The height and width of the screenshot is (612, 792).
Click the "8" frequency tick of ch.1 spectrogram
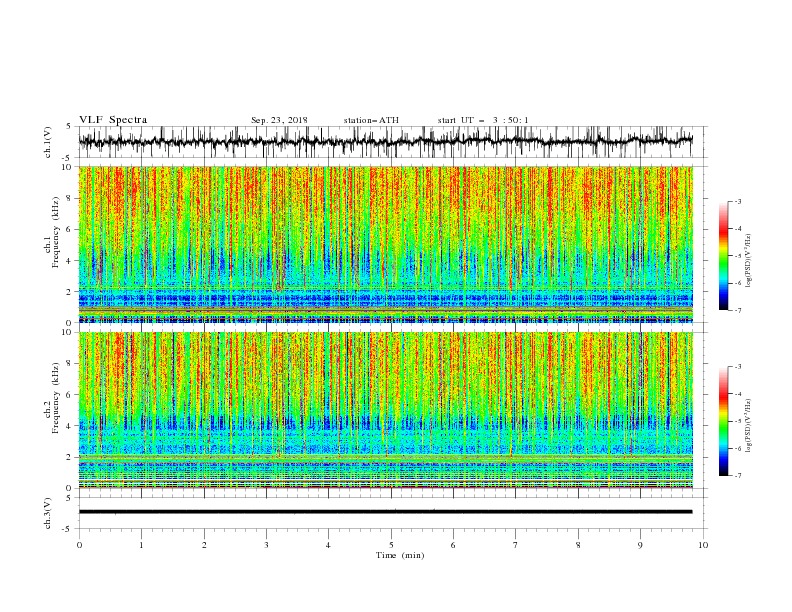tap(70, 198)
